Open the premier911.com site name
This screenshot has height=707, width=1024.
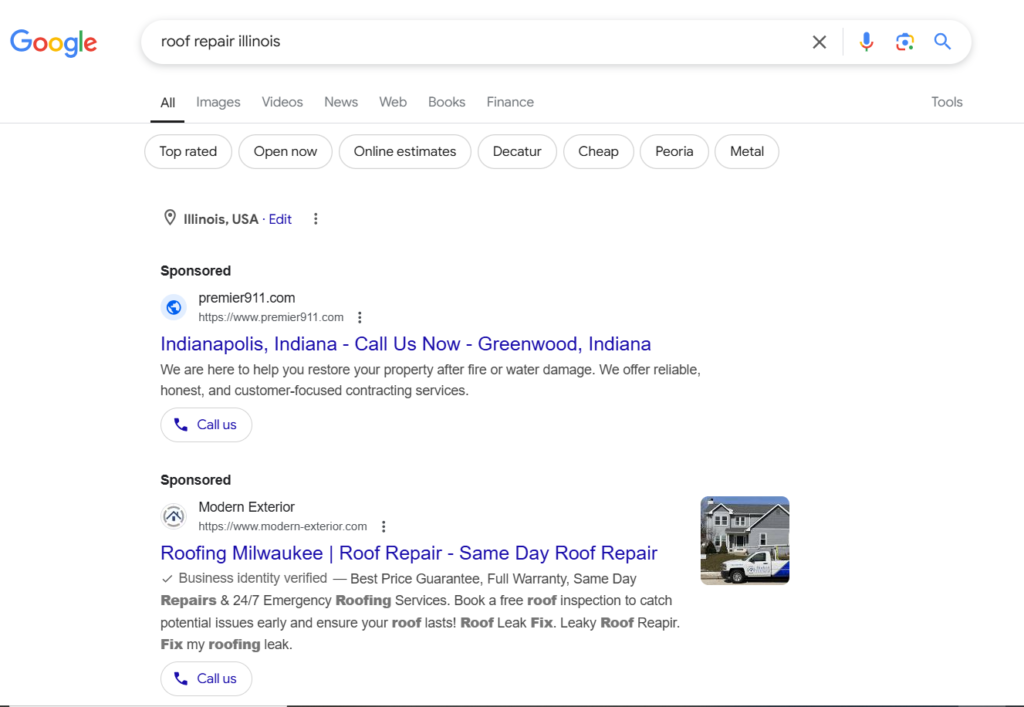pos(247,298)
